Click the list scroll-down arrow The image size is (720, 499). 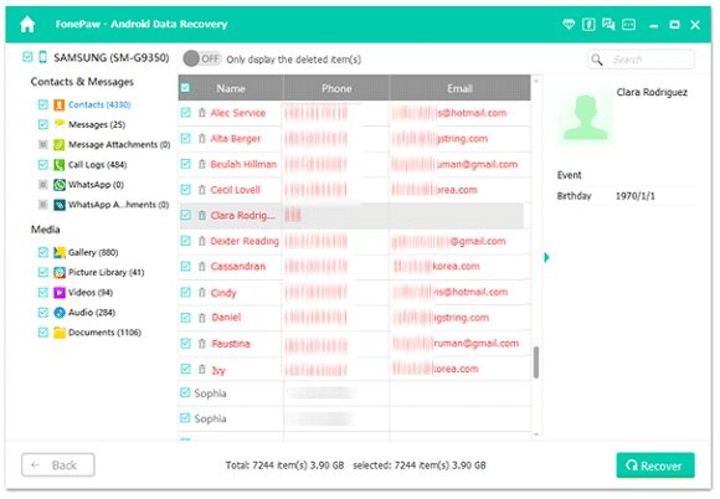(x=536, y=434)
